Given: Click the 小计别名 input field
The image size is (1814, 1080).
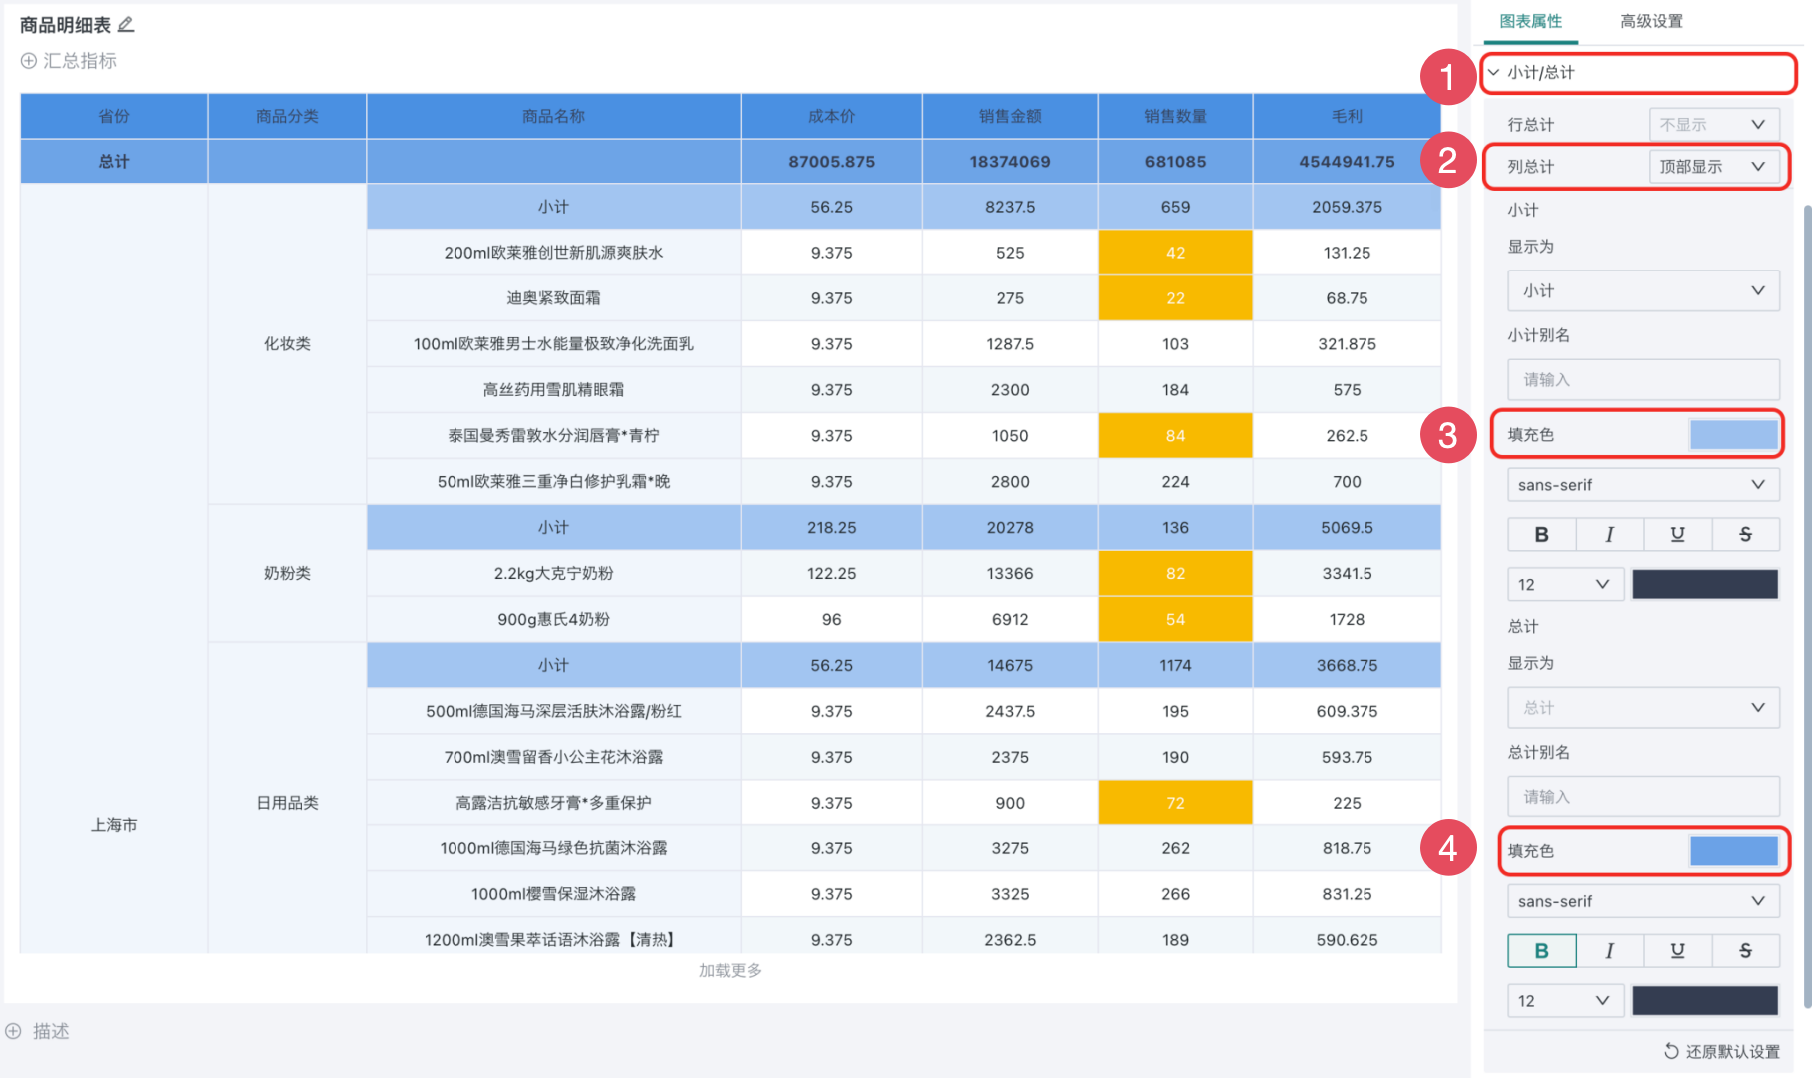Looking at the screenshot, I should (x=1644, y=380).
